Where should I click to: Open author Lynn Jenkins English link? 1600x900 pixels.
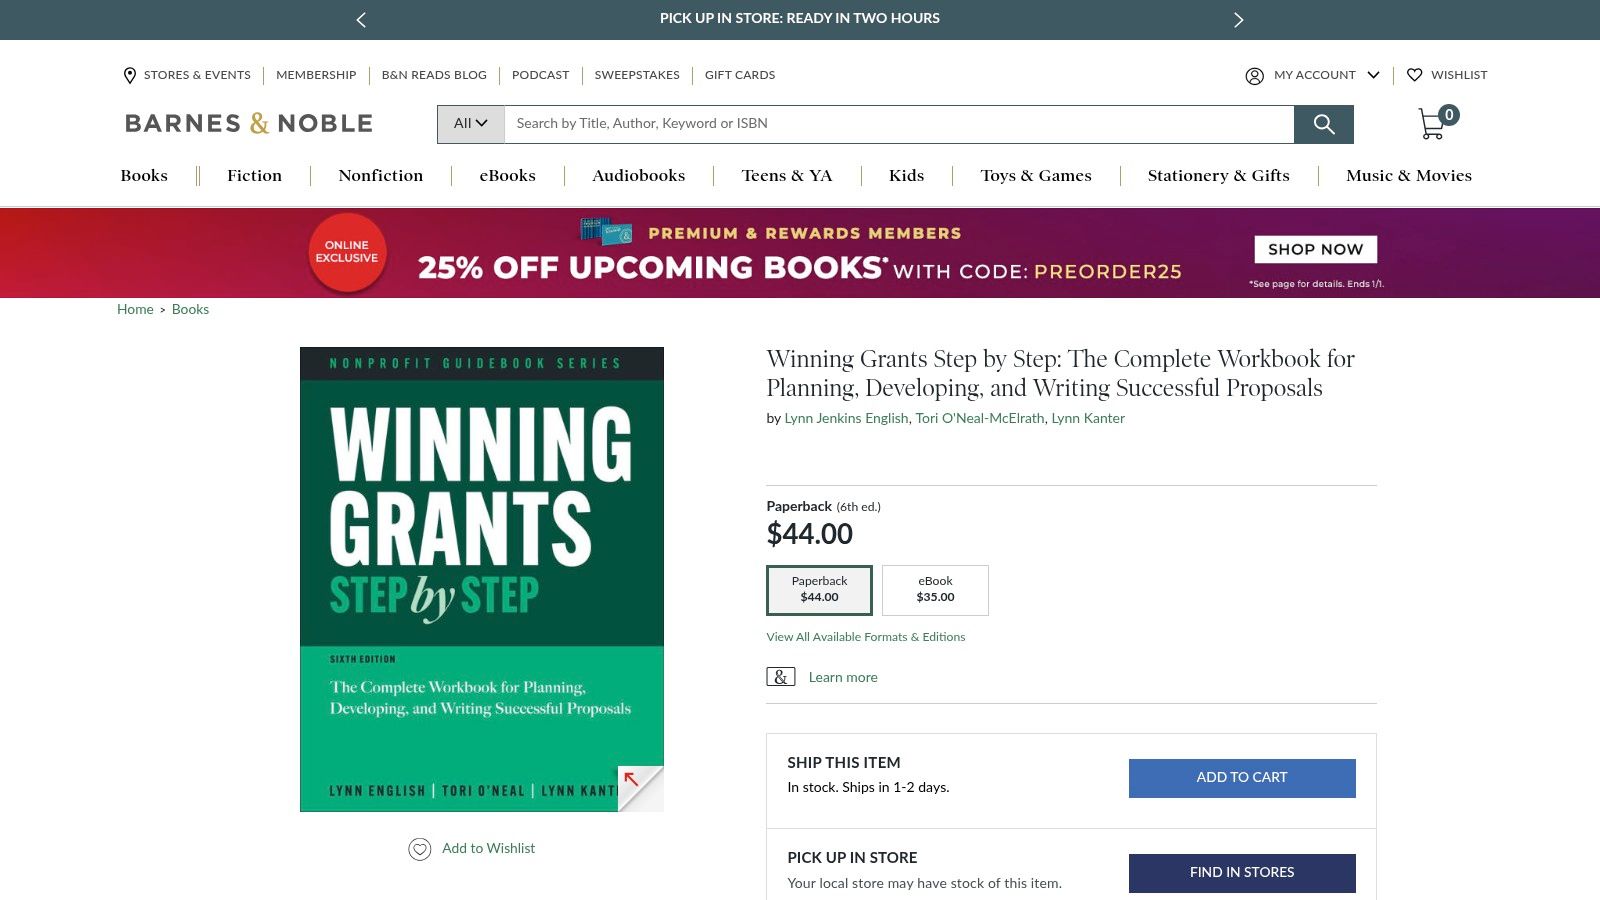click(x=846, y=419)
